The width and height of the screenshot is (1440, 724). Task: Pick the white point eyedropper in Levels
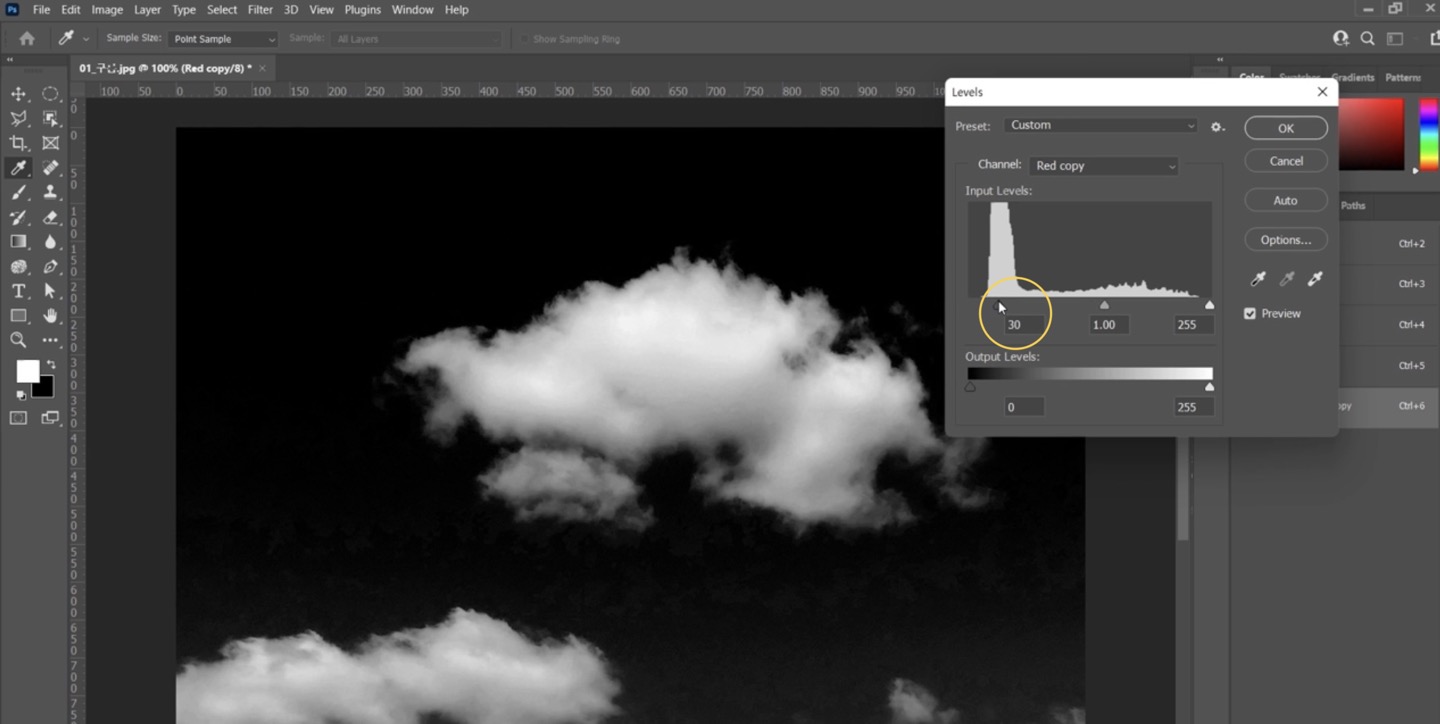(1315, 280)
